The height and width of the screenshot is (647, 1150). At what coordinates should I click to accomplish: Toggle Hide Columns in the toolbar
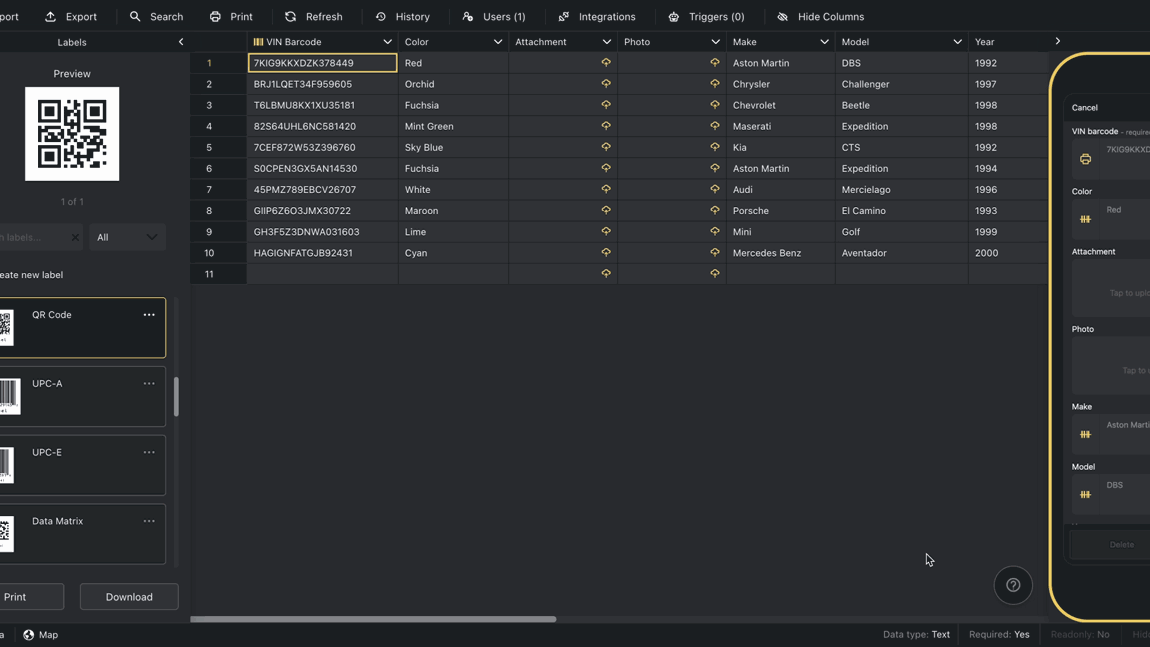[x=820, y=17]
